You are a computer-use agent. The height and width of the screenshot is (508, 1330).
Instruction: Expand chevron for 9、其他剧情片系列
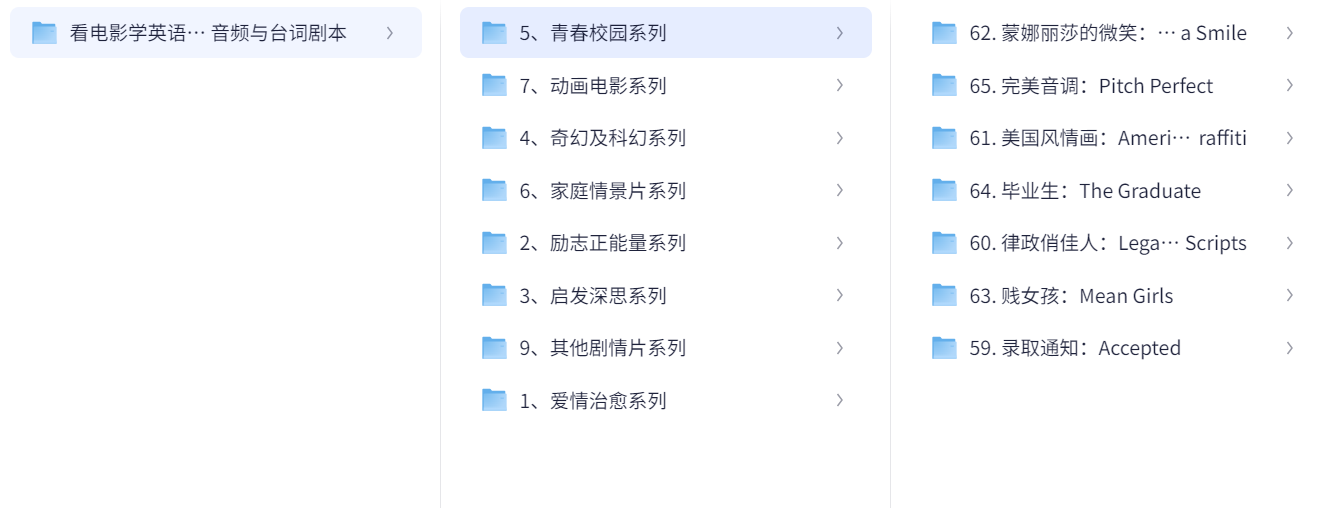(839, 348)
